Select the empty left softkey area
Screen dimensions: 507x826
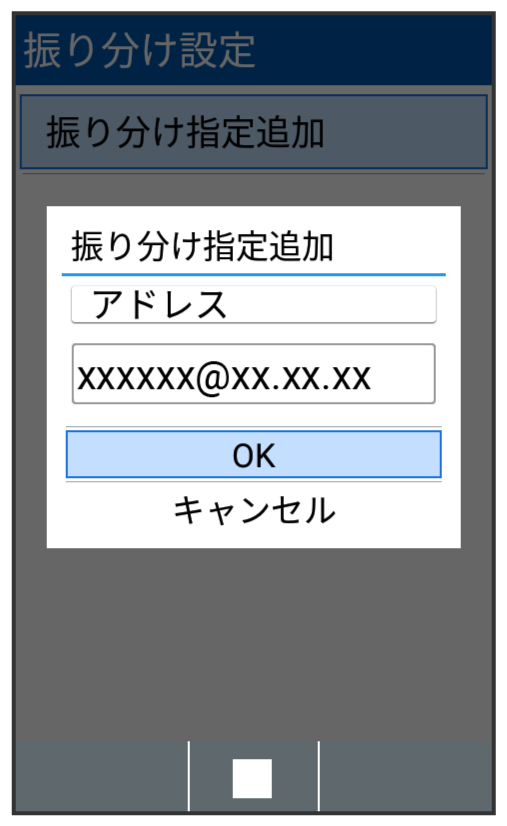point(101,776)
